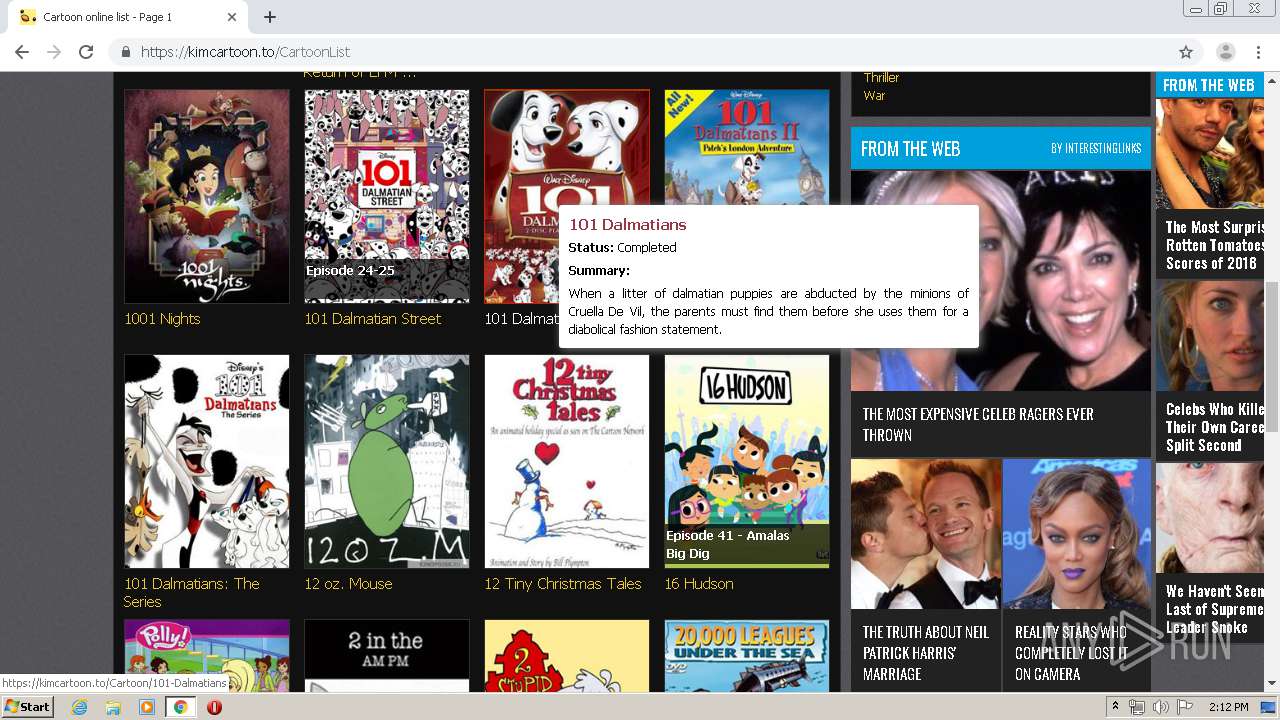Reload the current page
The image size is (1280, 720).
[86, 52]
